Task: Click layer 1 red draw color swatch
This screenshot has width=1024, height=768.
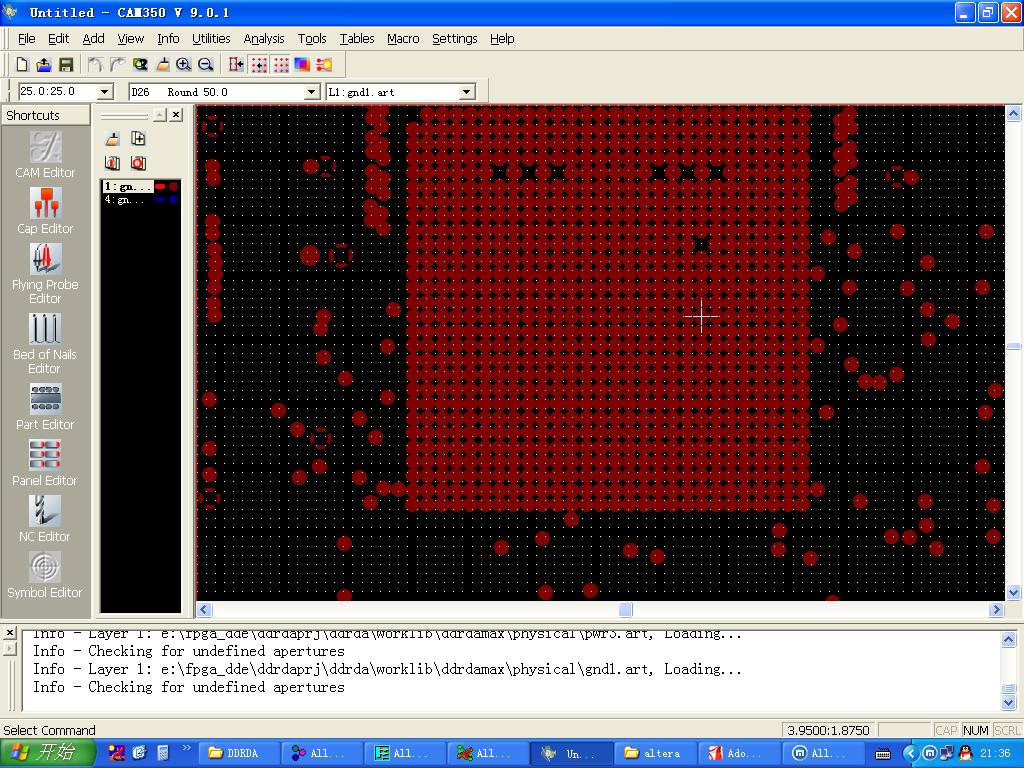Action: (161, 187)
